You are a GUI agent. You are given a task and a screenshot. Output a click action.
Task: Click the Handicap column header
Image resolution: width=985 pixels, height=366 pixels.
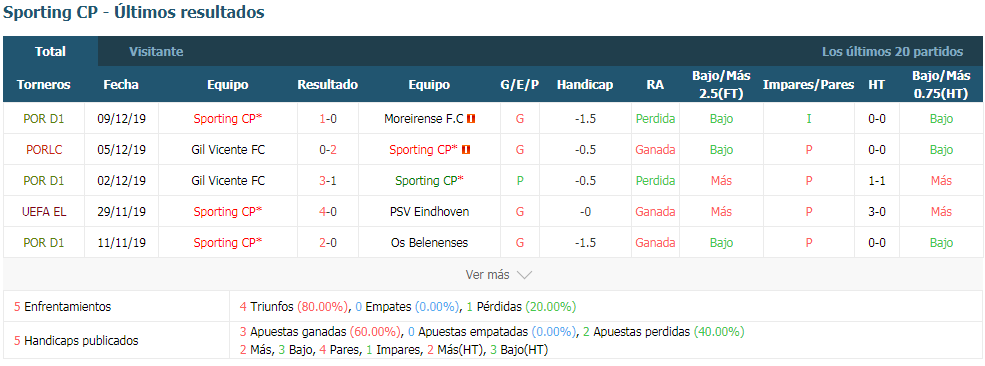tap(585, 85)
